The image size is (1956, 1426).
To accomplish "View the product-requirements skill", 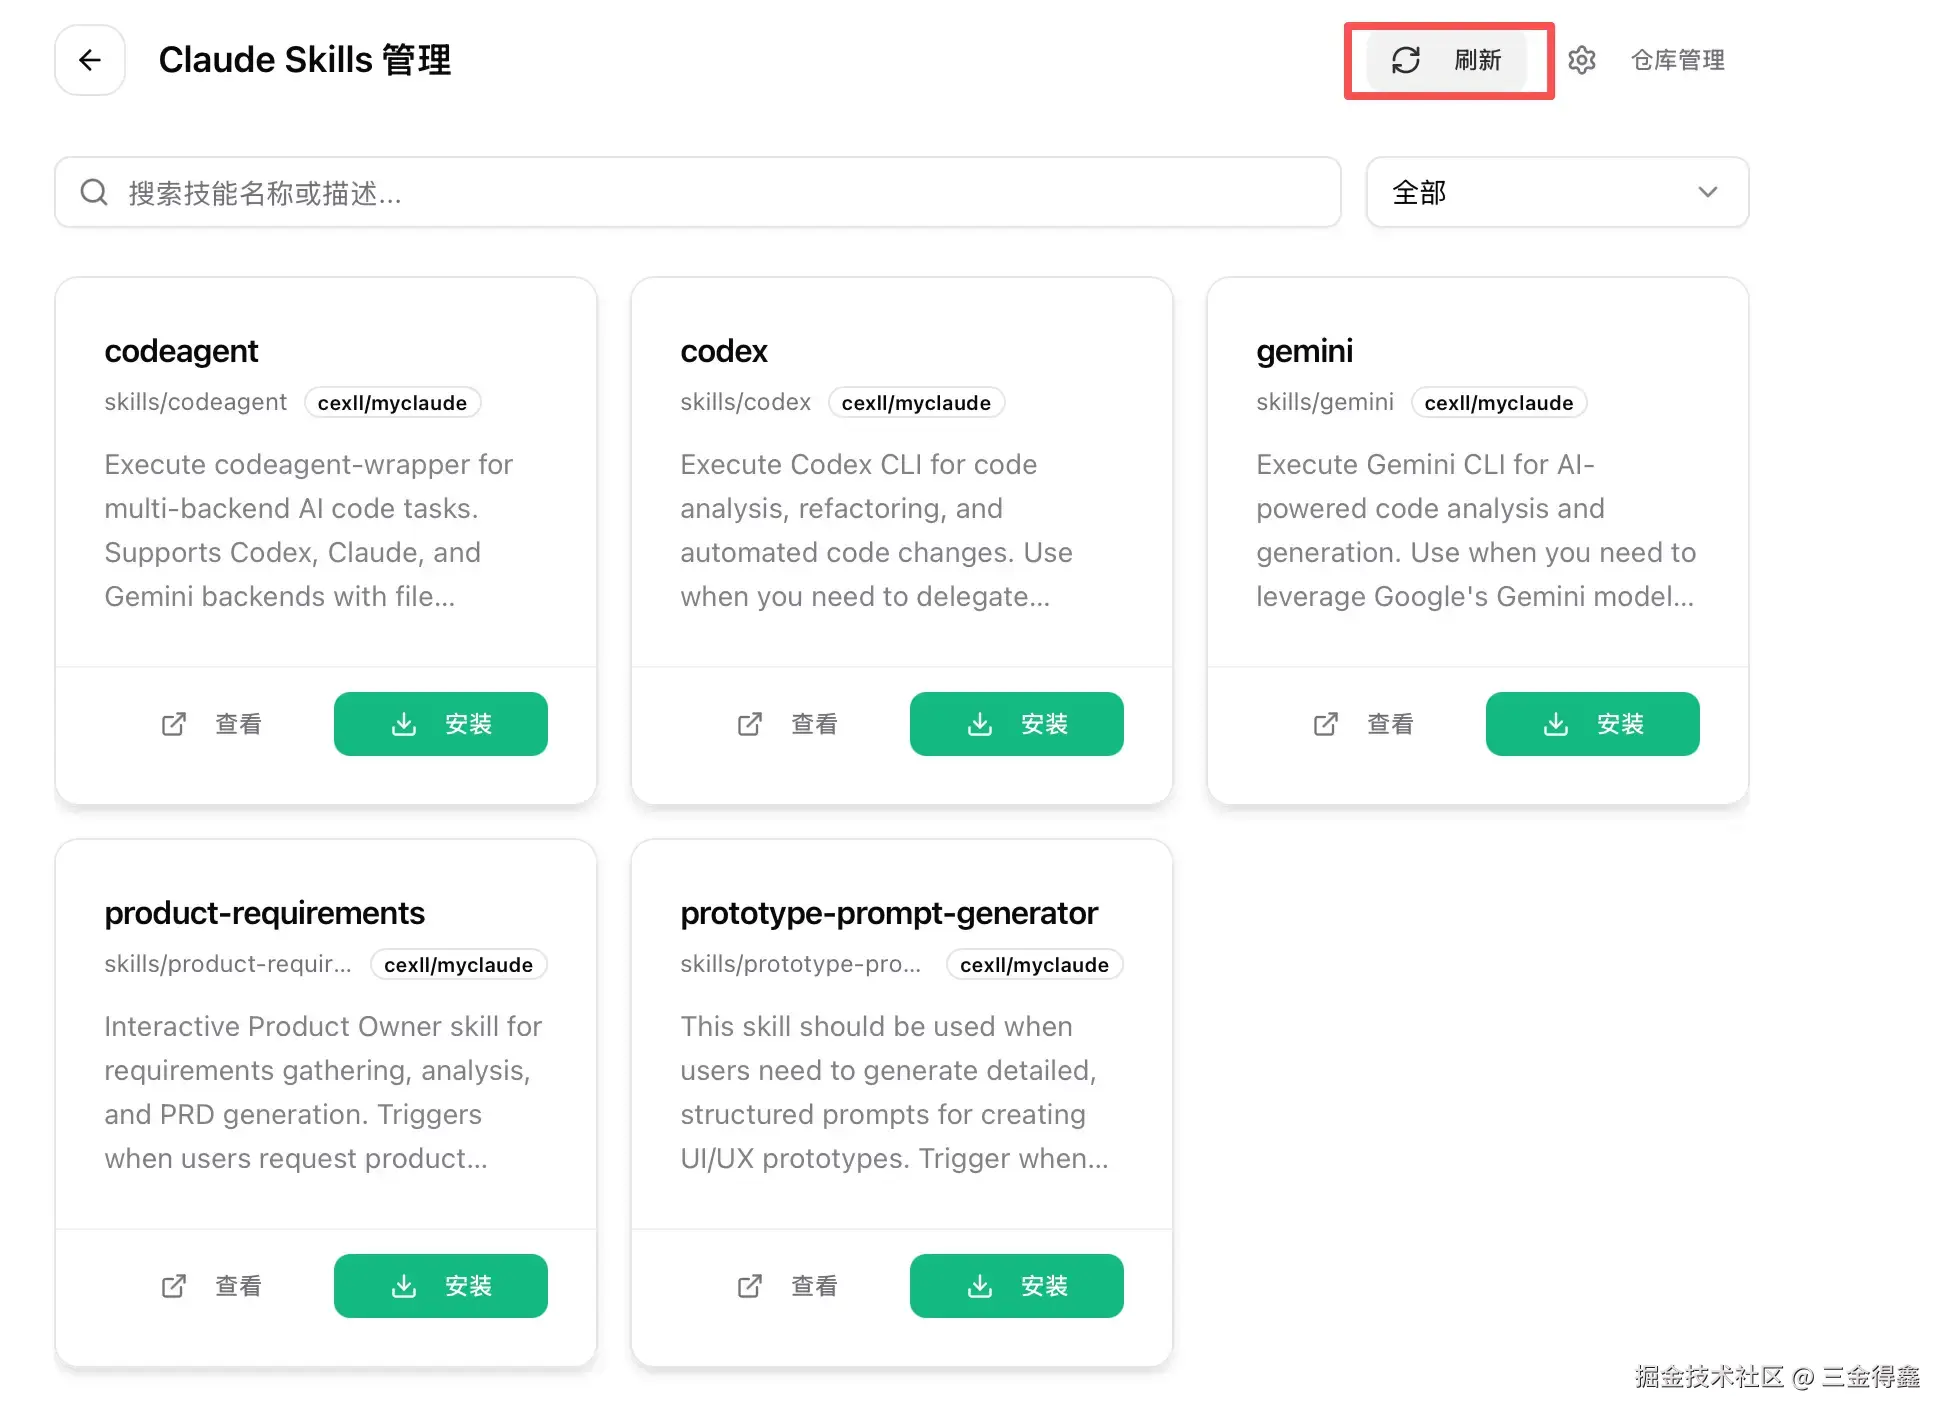I will point(214,1286).
